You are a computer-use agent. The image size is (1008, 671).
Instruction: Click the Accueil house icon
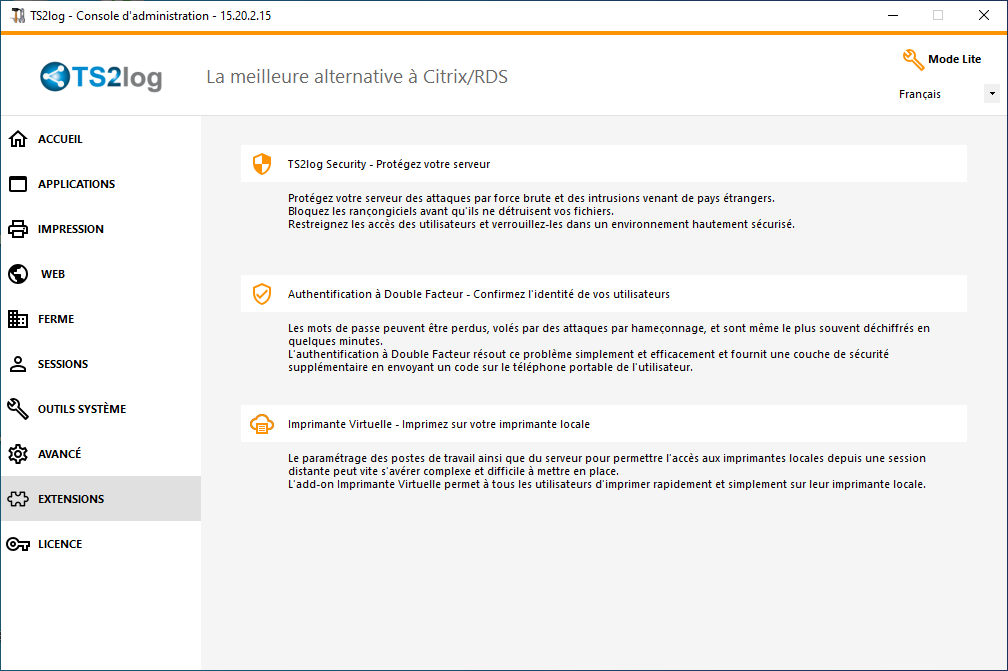click(x=18, y=139)
